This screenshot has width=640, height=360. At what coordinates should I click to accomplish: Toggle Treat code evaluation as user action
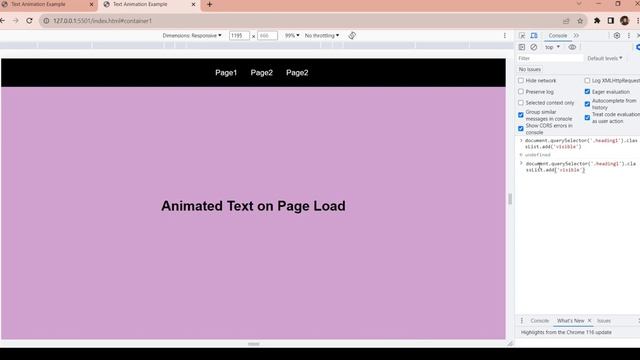587,118
